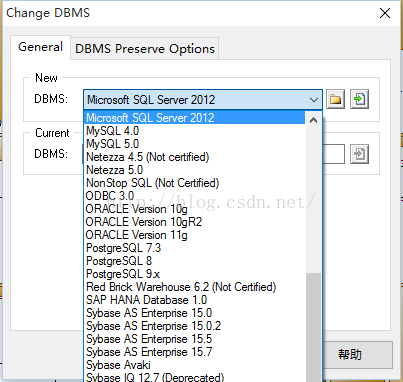Select Sybase Avaki entry

coord(195,365)
